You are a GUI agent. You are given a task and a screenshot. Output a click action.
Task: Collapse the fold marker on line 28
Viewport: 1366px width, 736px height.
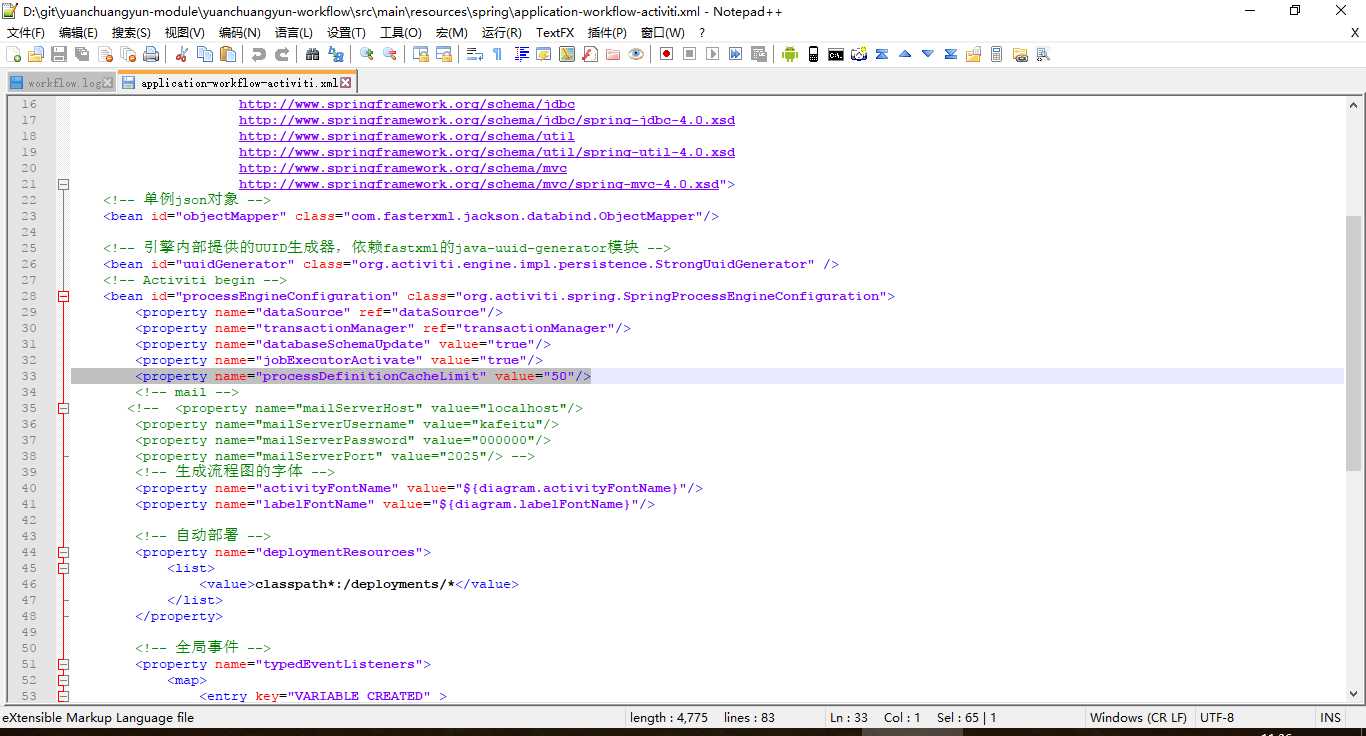click(64, 296)
